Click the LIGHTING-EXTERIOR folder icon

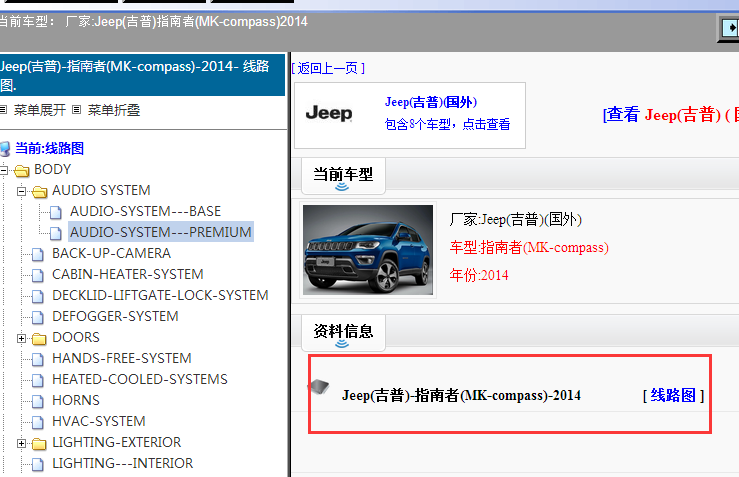40,444
